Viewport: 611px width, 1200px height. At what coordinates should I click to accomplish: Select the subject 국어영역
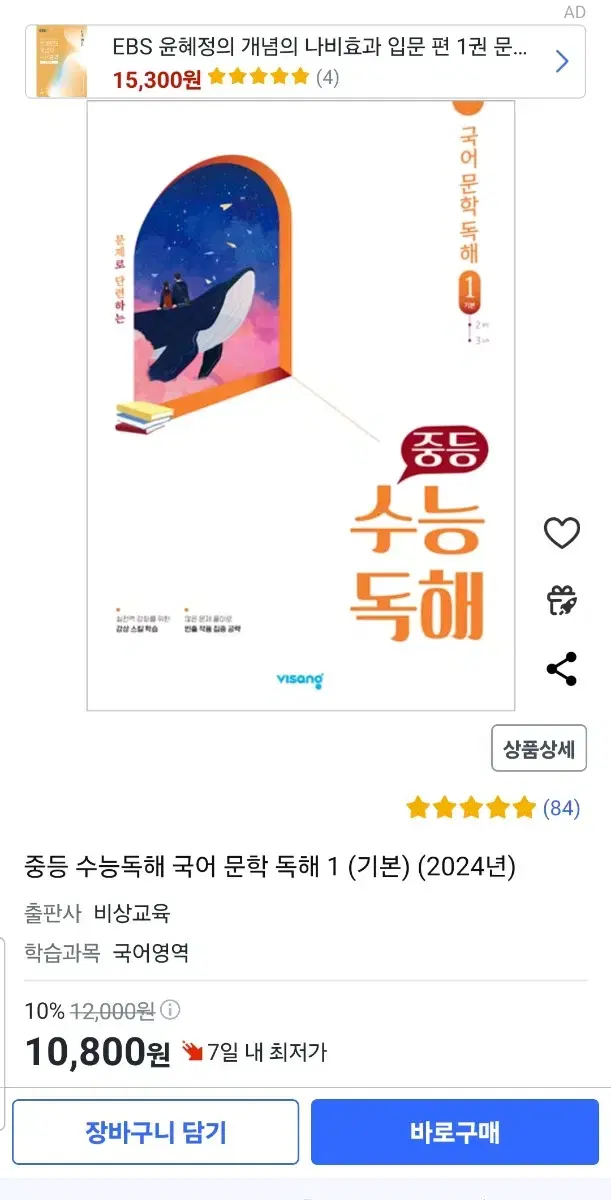coord(151,953)
